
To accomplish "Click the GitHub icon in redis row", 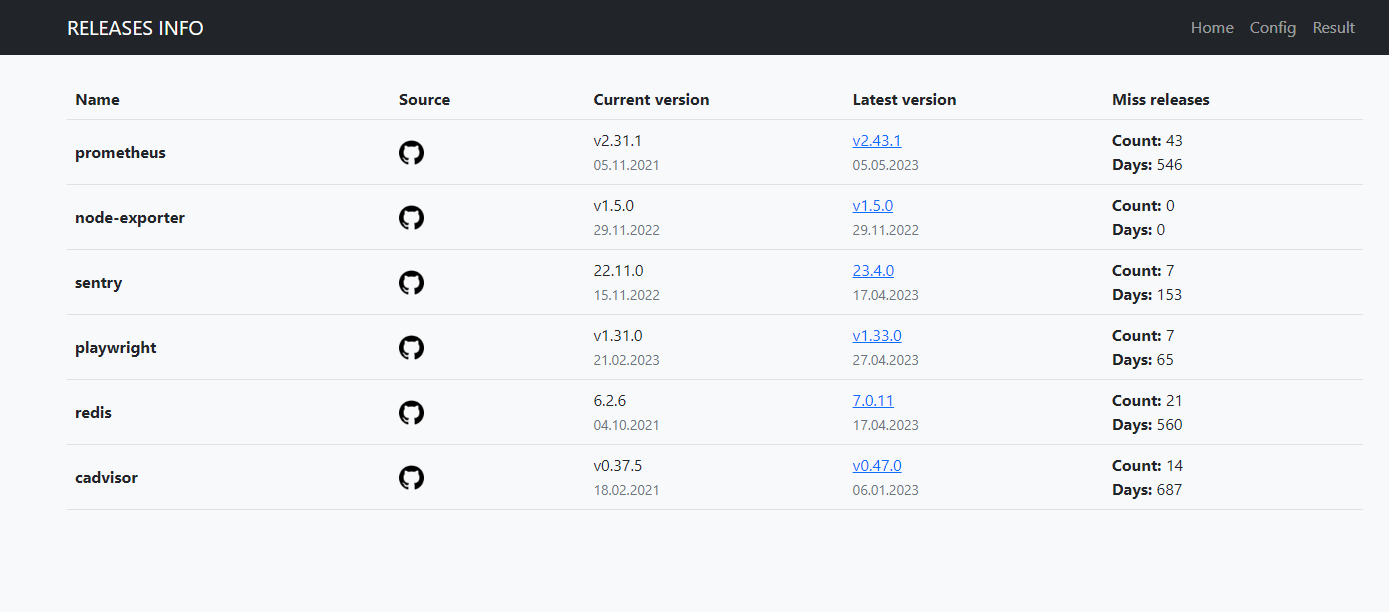I will click(411, 413).
